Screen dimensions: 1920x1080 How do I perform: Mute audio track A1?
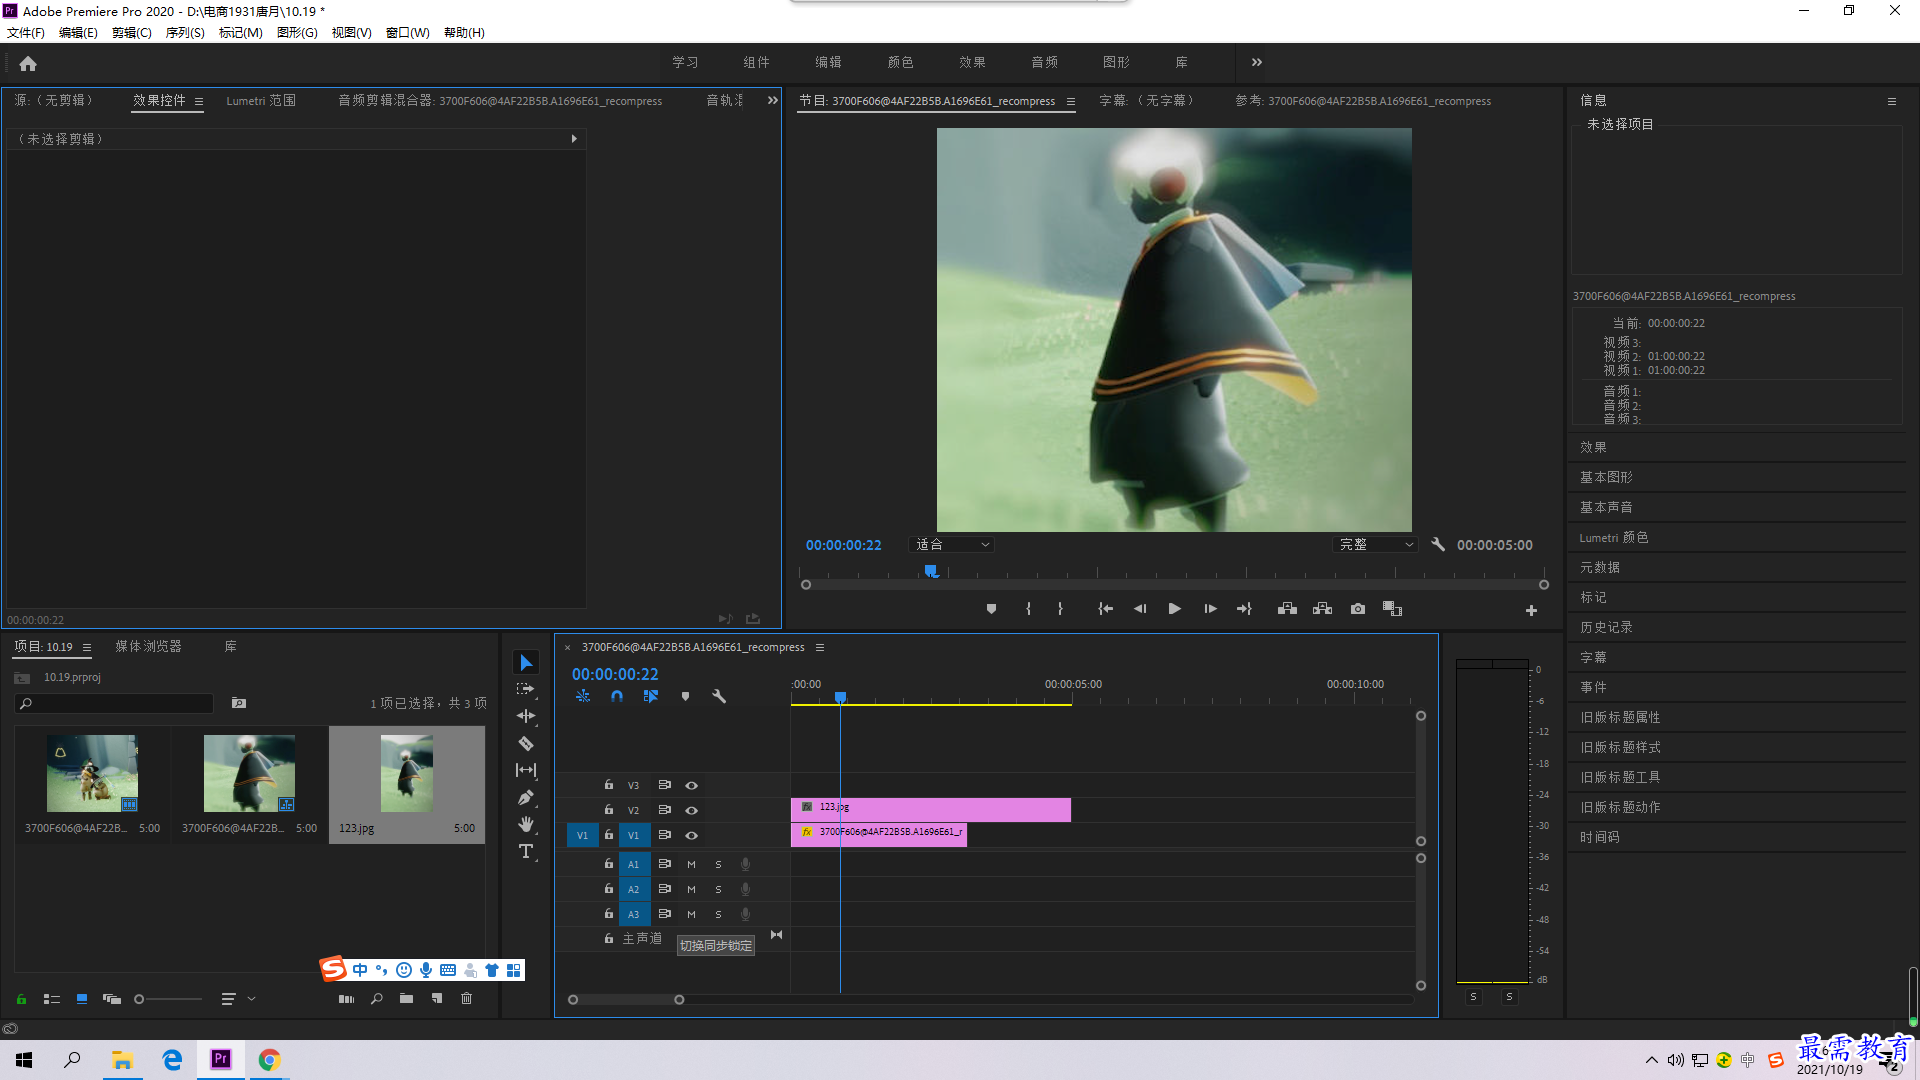coord(691,865)
